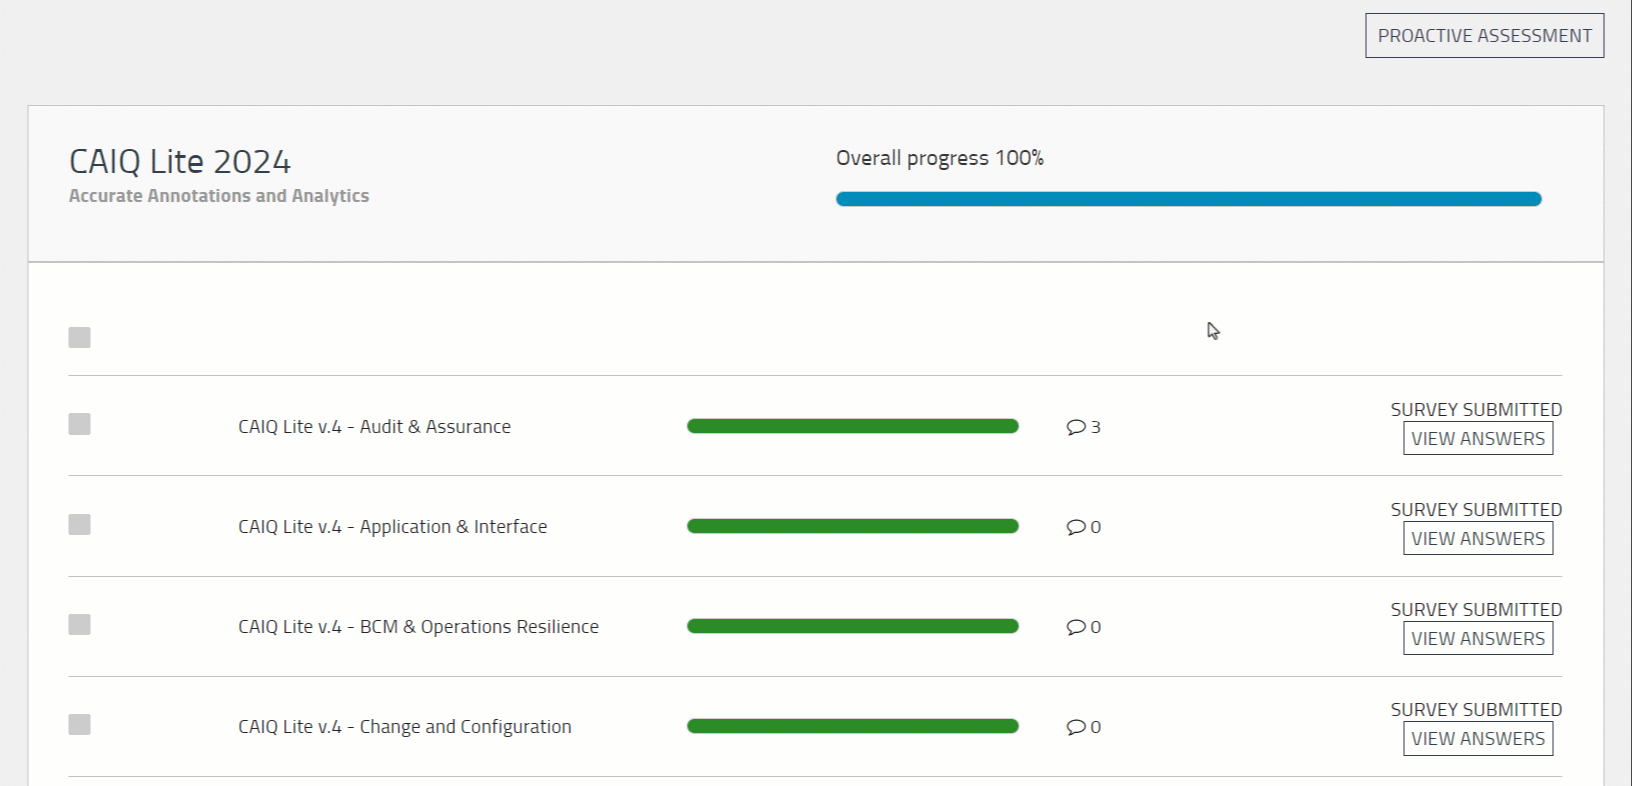Open CAIQ Lite v.4 - Application & Interface title
Viewport: 1632px width, 786px height.
pyautogui.click(x=392, y=527)
